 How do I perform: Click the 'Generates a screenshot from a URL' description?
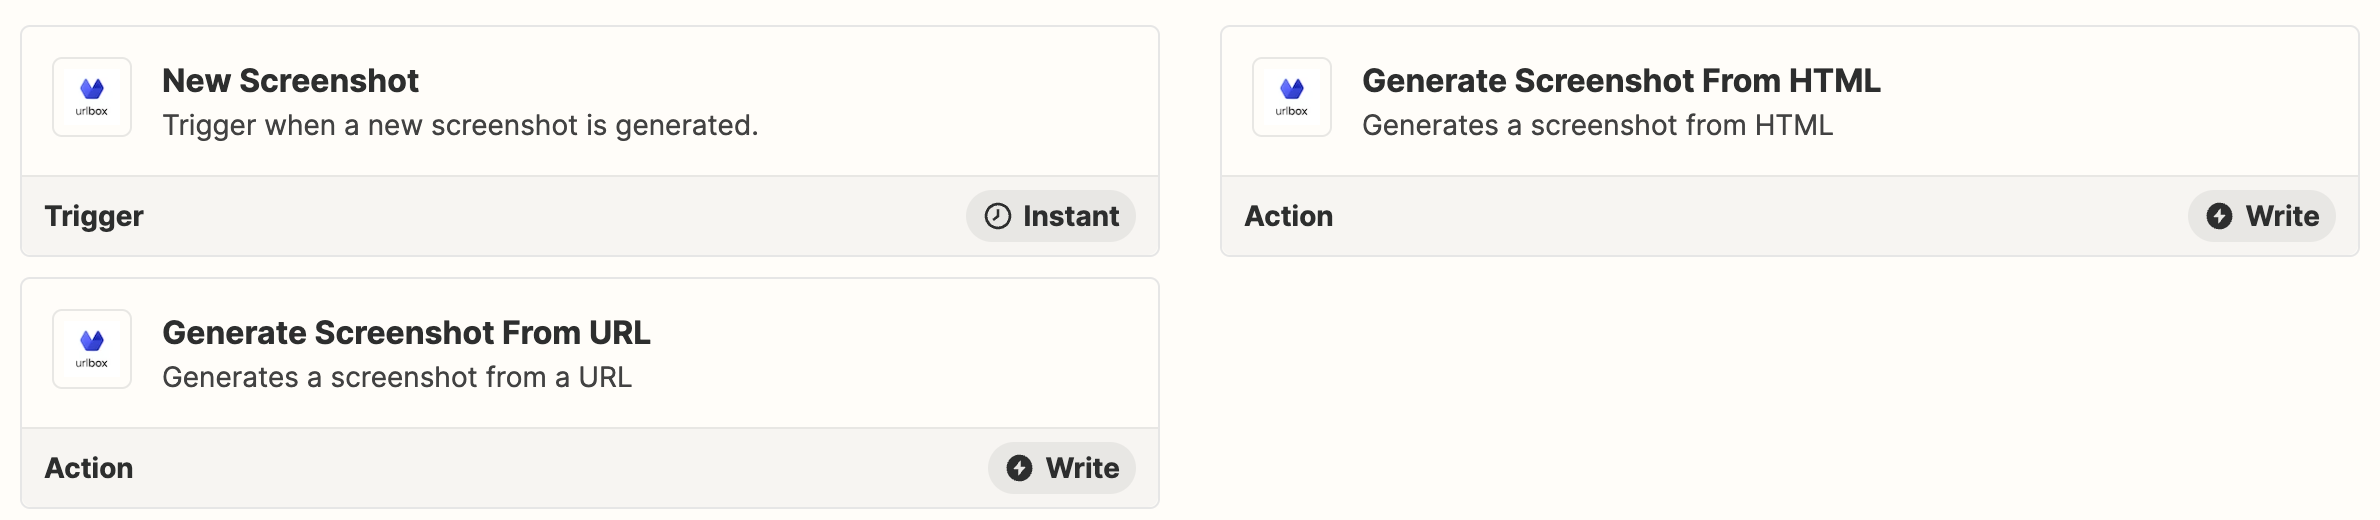pyautogui.click(x=397, y=378)
